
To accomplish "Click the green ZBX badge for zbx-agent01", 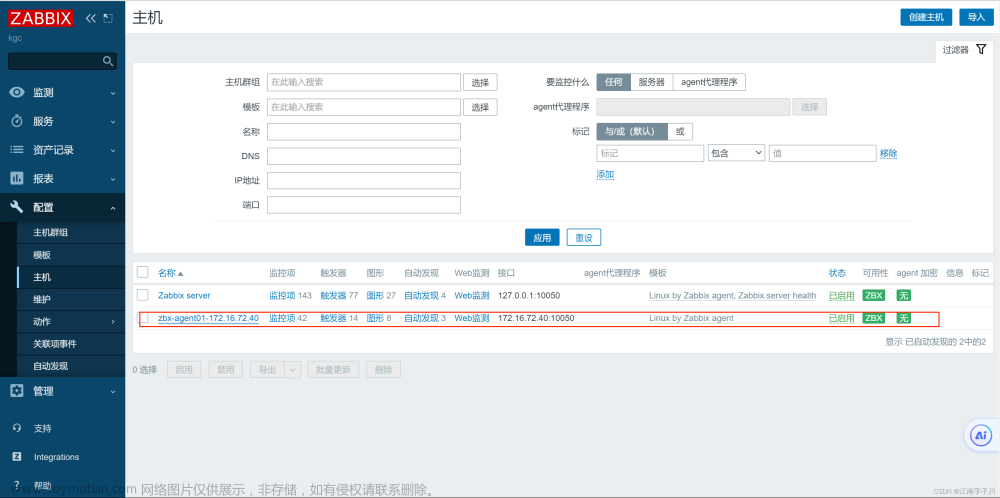I will [x=873, y=318].
